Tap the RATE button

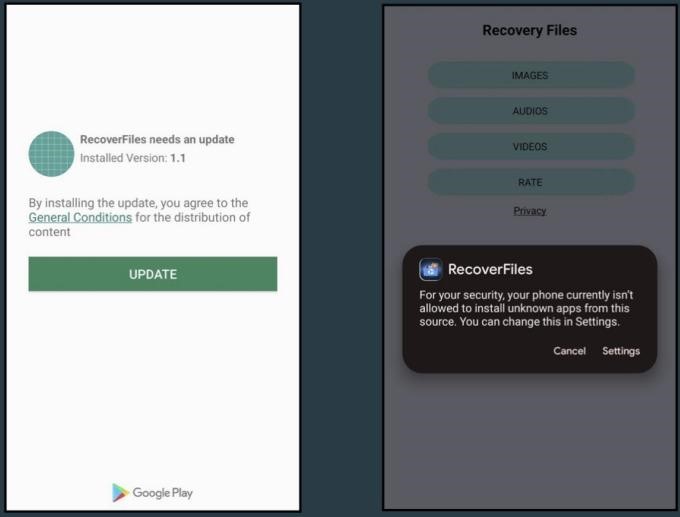(x=530, y=182)
